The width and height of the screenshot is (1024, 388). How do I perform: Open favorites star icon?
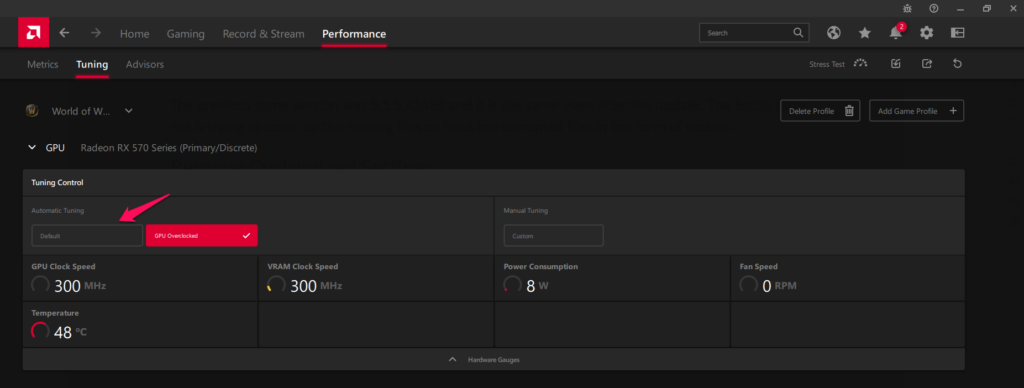coord(865,33)
